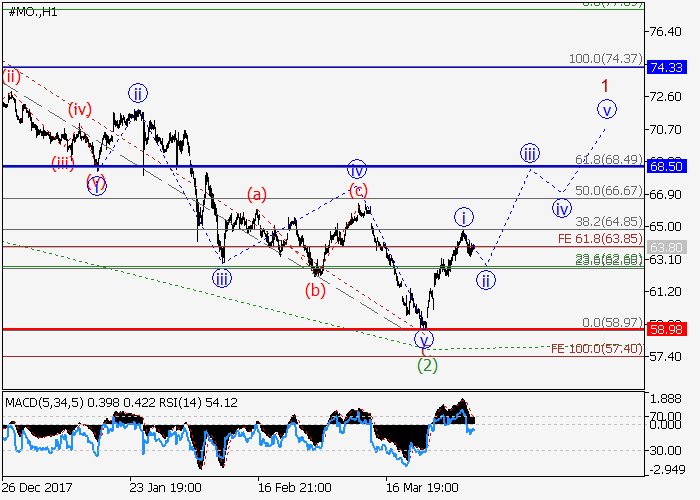The width and height of the screenshot is (700, 500).
Task: Select the red wave 1 label
Action: (x=605, y=86)
